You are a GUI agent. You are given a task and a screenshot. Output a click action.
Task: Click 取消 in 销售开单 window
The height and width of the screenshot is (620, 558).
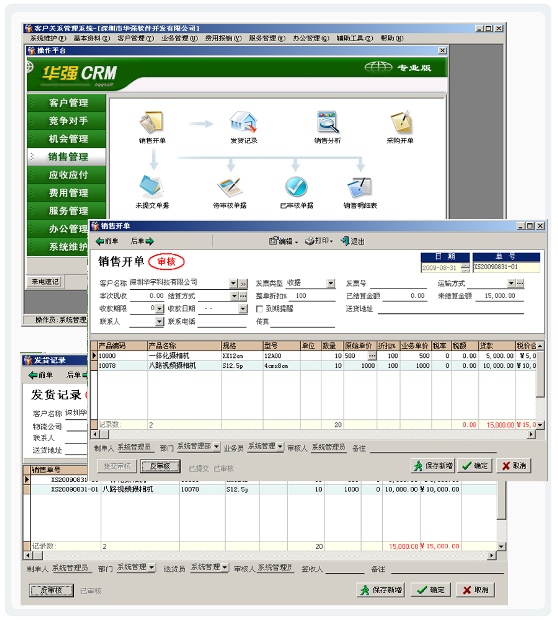[514, 465]
